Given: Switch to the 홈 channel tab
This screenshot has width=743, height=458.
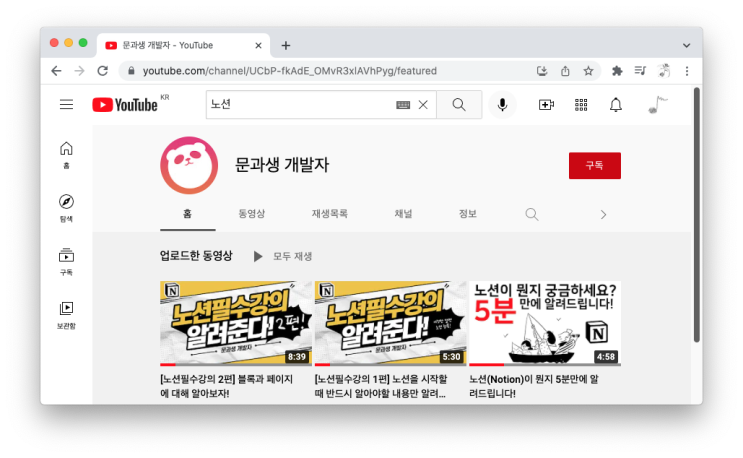Looking at the screenshot, I should [x=188, y=214].
